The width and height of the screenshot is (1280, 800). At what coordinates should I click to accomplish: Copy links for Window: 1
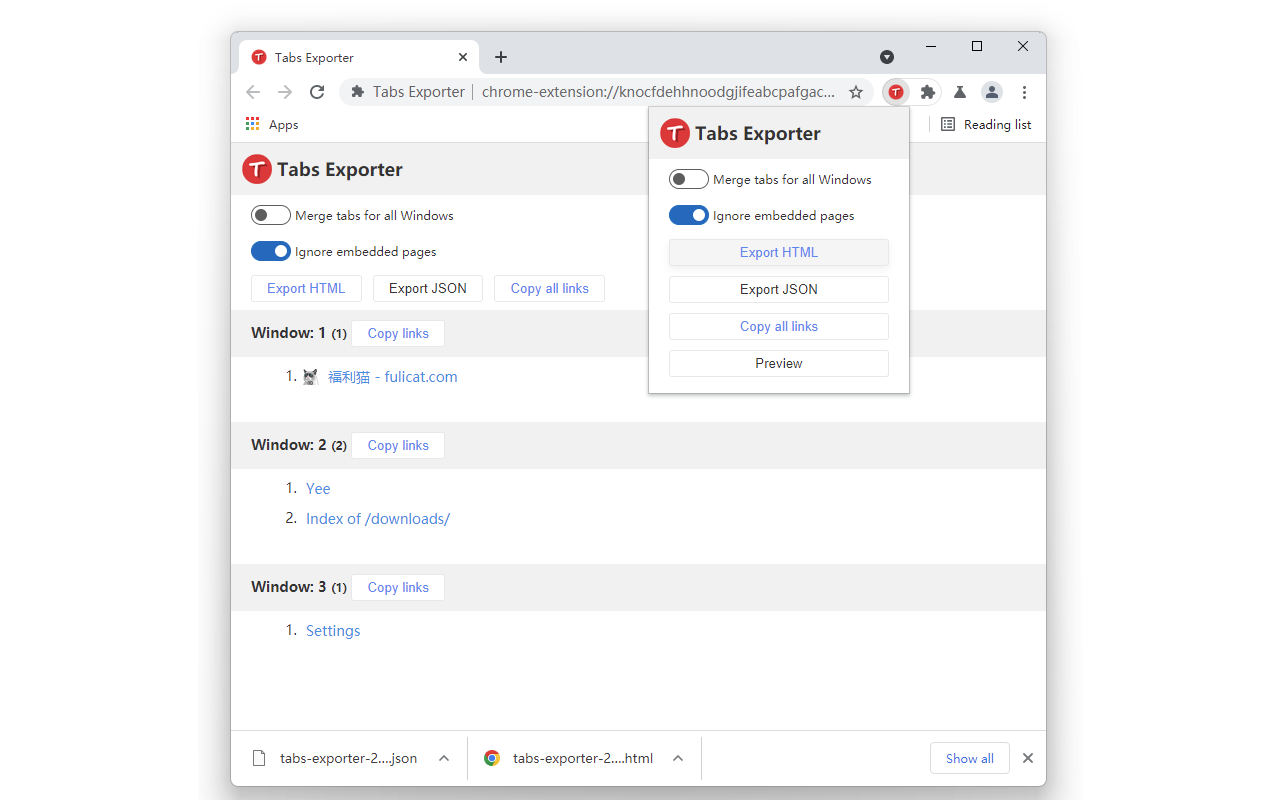coord(398,333)
